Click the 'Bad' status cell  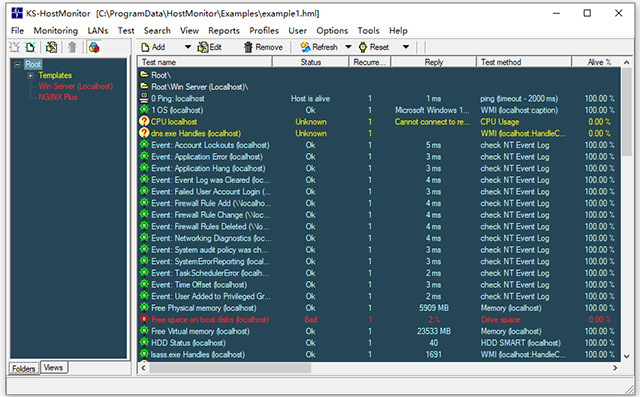click(x=311, y=319)
